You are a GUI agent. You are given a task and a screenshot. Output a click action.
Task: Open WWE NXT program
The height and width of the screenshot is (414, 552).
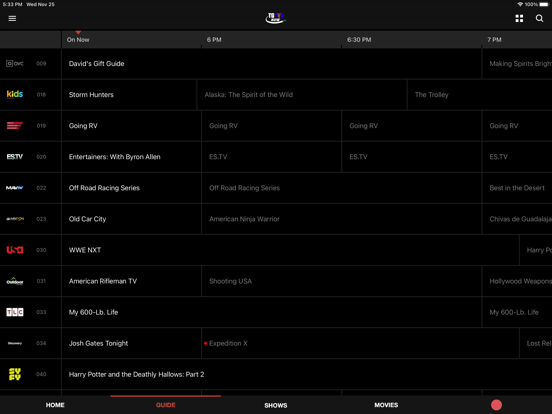coord(290,250)
